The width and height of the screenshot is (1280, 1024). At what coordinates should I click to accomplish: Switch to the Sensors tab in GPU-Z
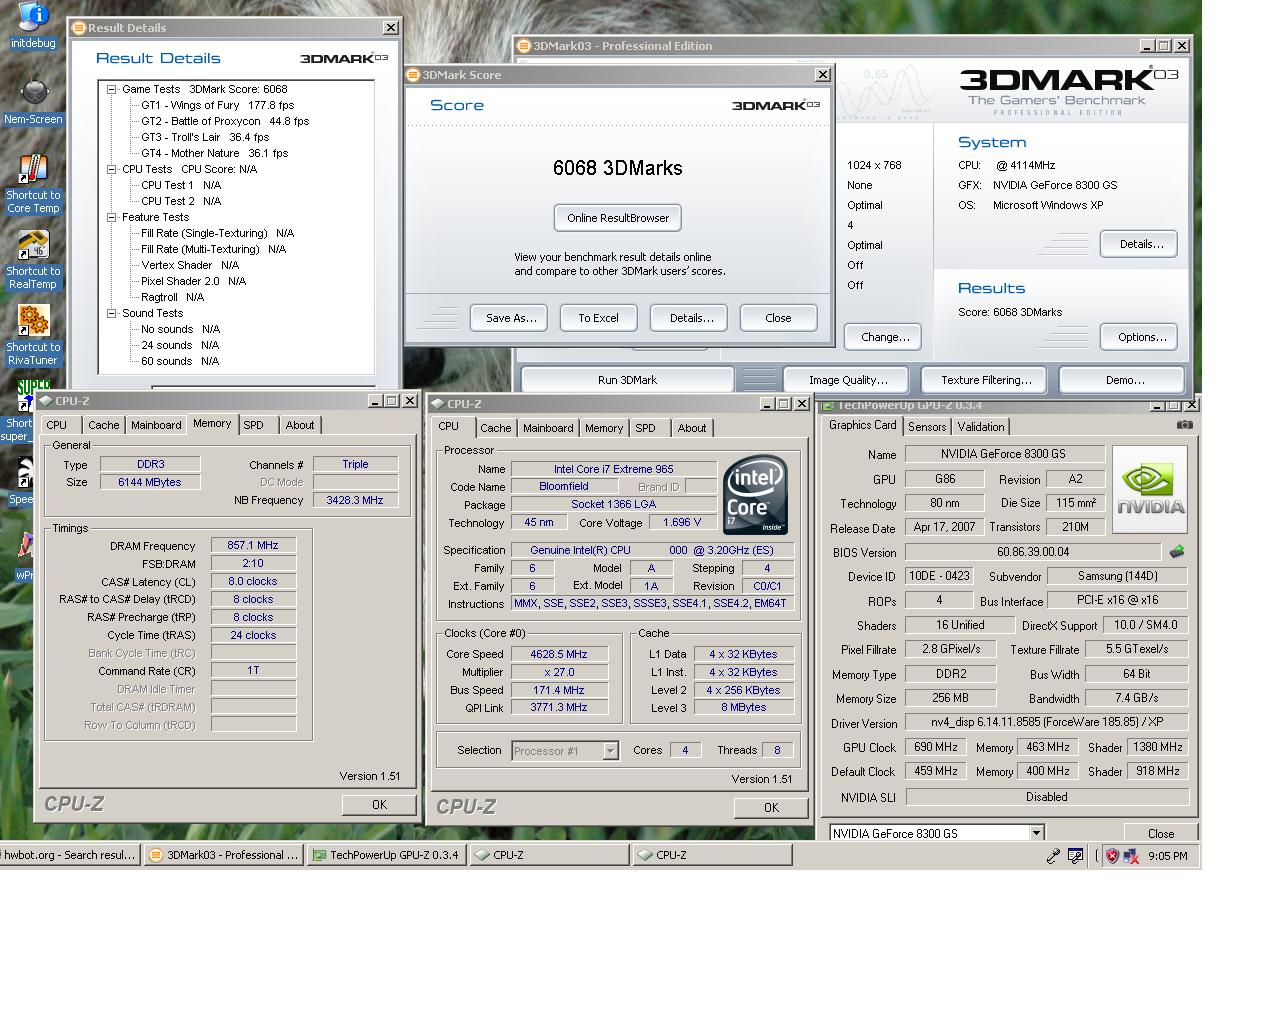[927, 426]
